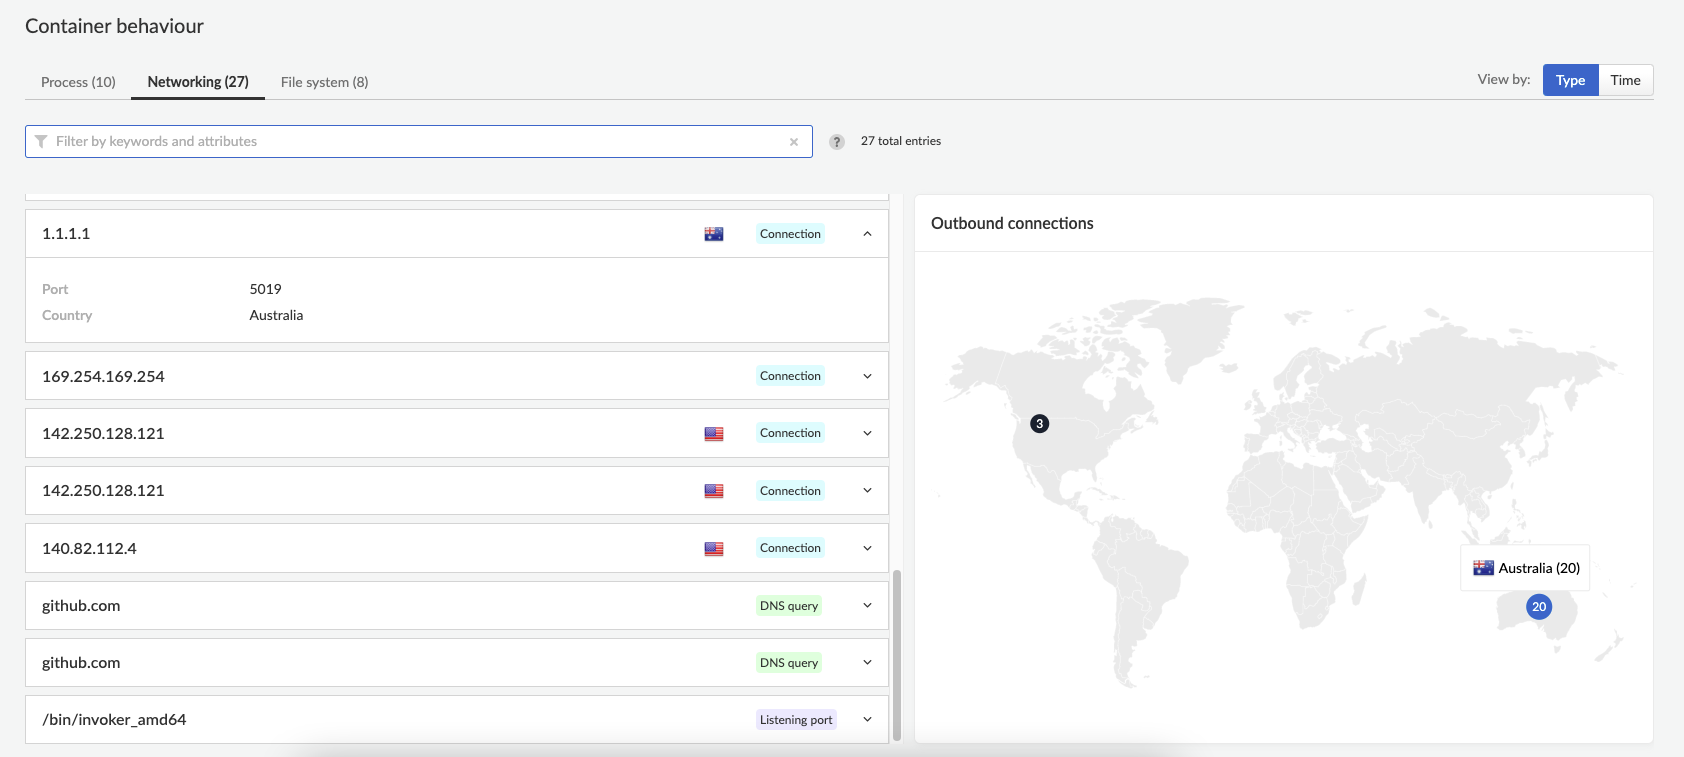Click the funnel filter icon in the search box
Screen dimensions: 1684x757
click(x=41, y=142)
